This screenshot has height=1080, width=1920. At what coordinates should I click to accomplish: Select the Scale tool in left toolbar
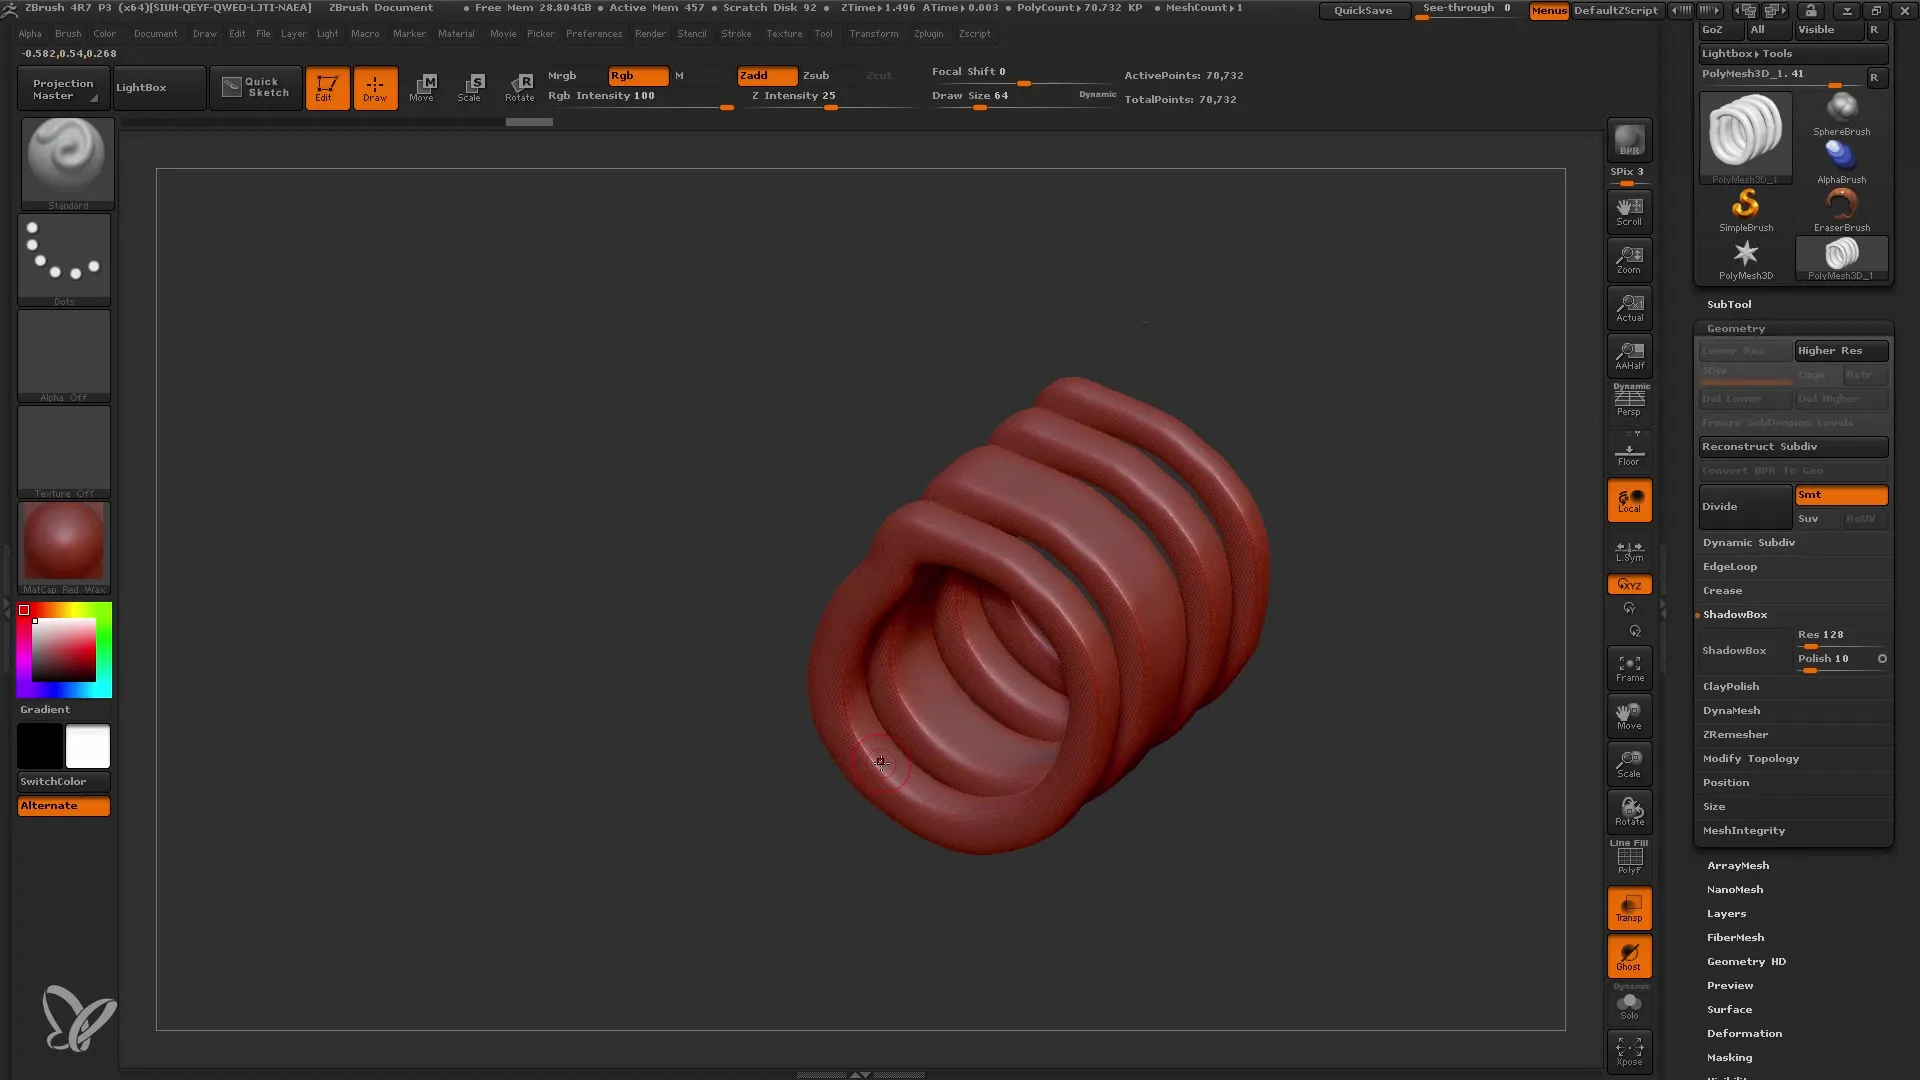pos(471,87)
